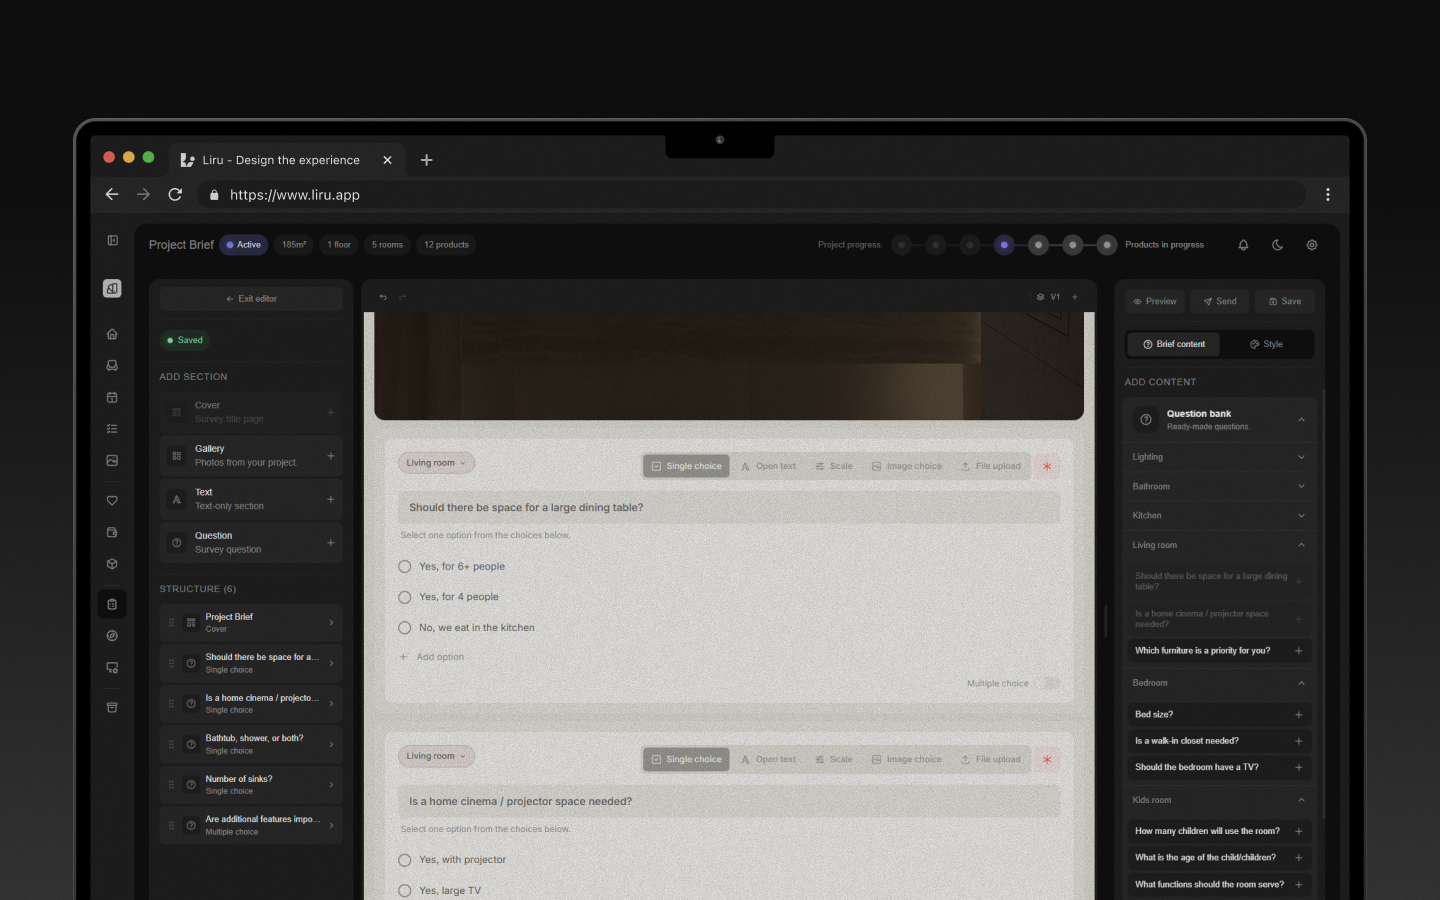The height and width of the screenshot is (900, 1440).
Task: Toggle dark mode moon icon
Action: pyautogui.click(x=1277, y=245)
